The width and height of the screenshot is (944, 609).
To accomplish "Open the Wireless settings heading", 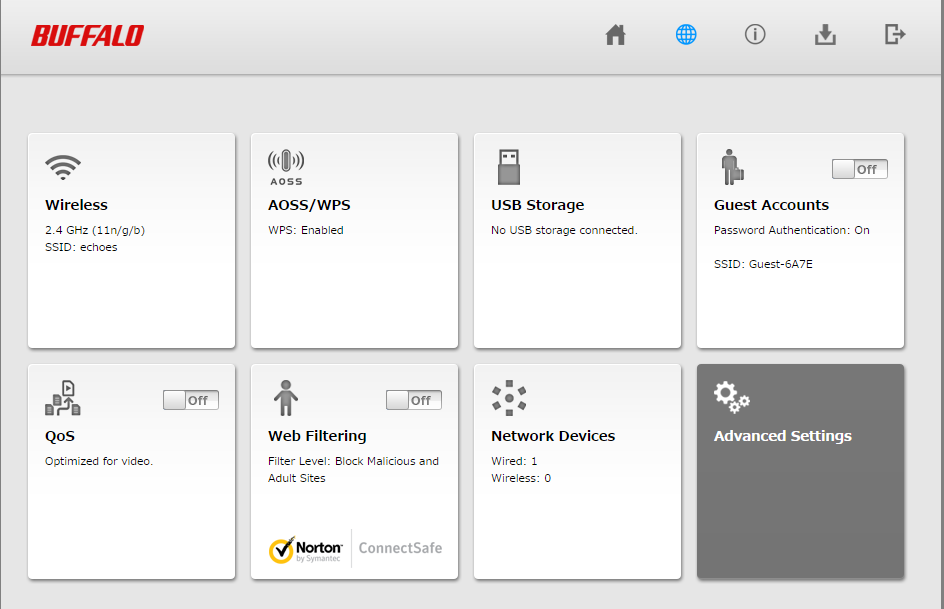I will pyautogui.click(x=76, y=205).
